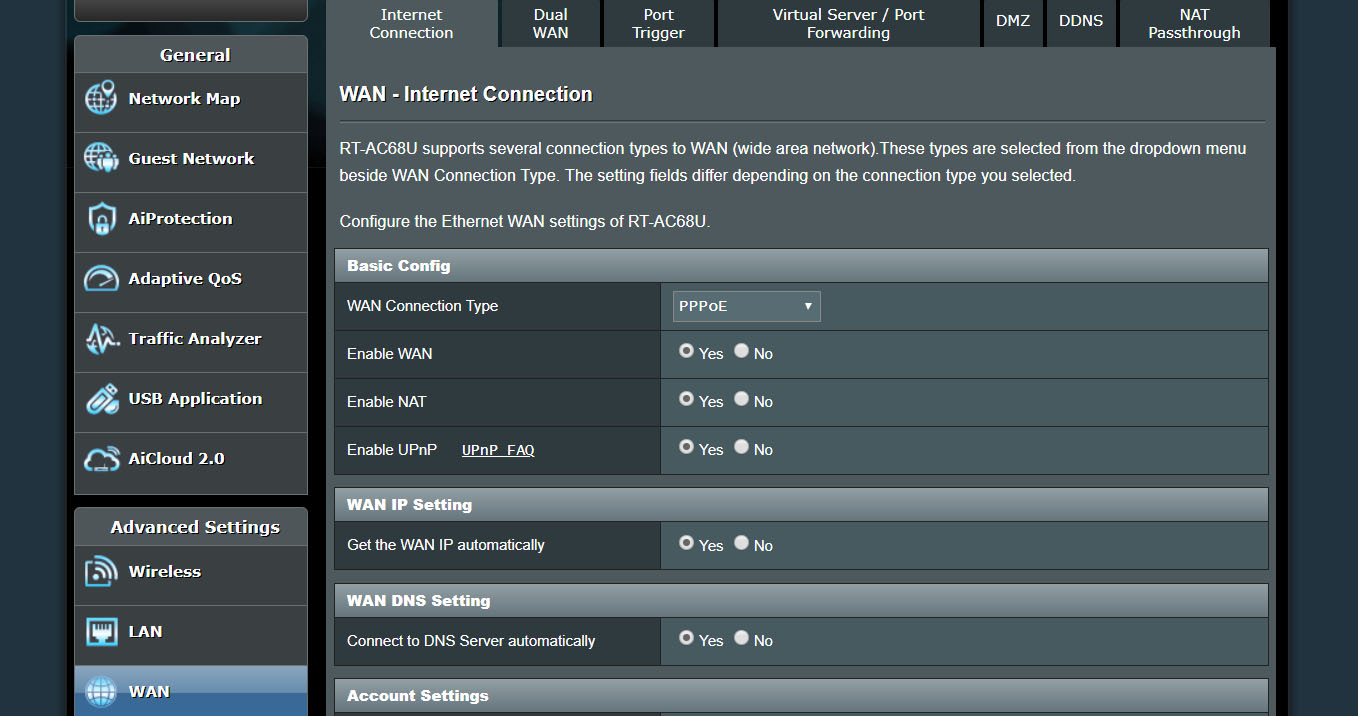Switch to the Dual WAN tab
1358x716 pixels.
[x=550, y=23]
